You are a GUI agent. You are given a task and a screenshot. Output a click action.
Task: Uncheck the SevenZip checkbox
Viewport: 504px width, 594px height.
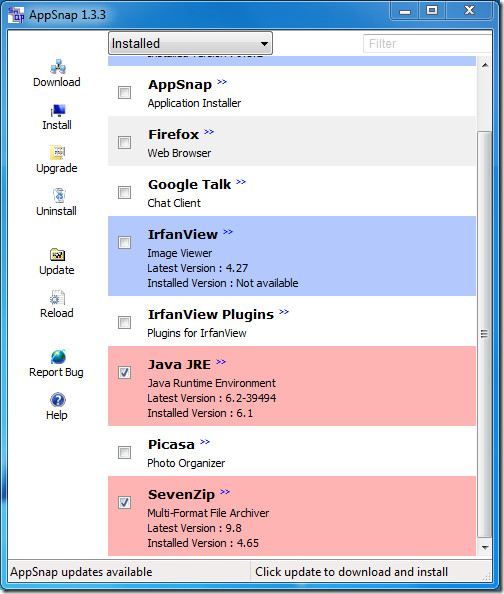pyautogui.click(x=124, y=502)
